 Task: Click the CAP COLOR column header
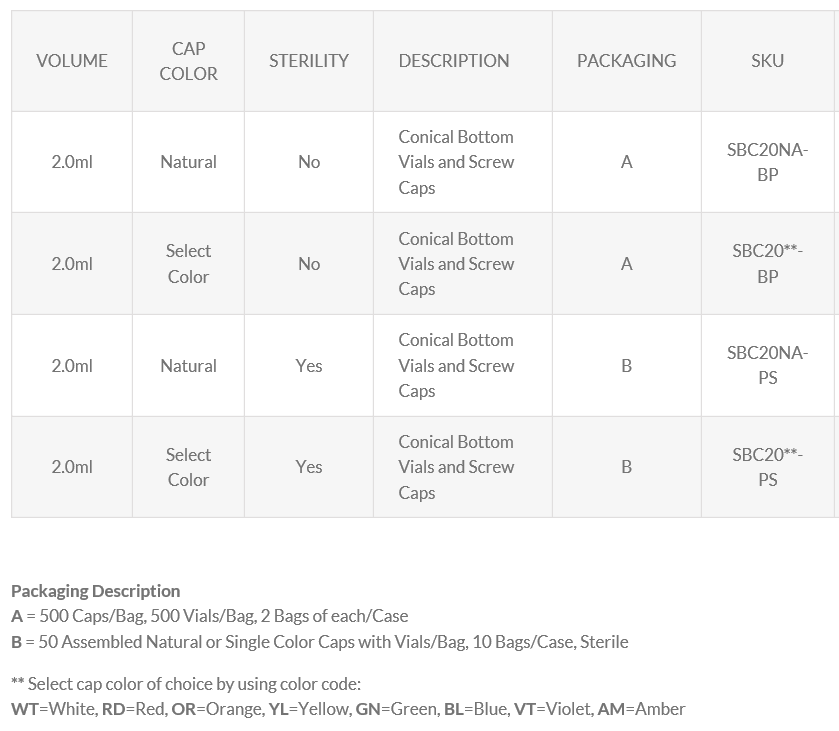pyautogui.click(x=188, y=61)
